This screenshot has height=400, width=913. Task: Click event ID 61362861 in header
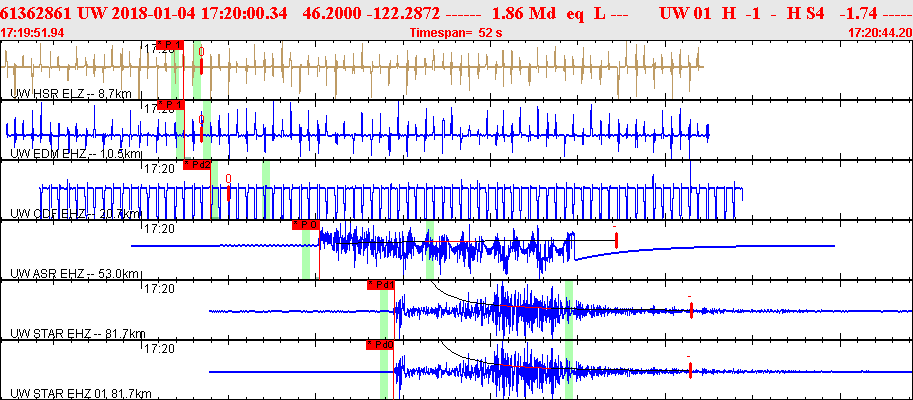(38, 14)
